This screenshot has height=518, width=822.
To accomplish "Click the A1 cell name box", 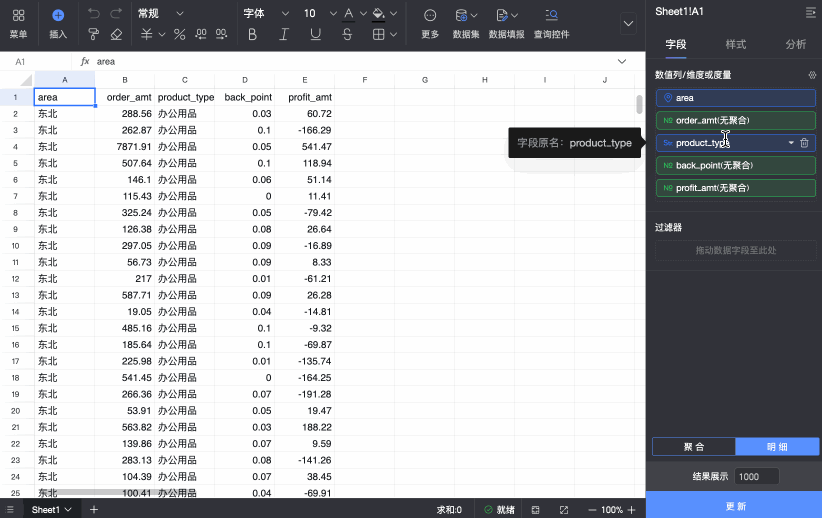I will point(37,62).
